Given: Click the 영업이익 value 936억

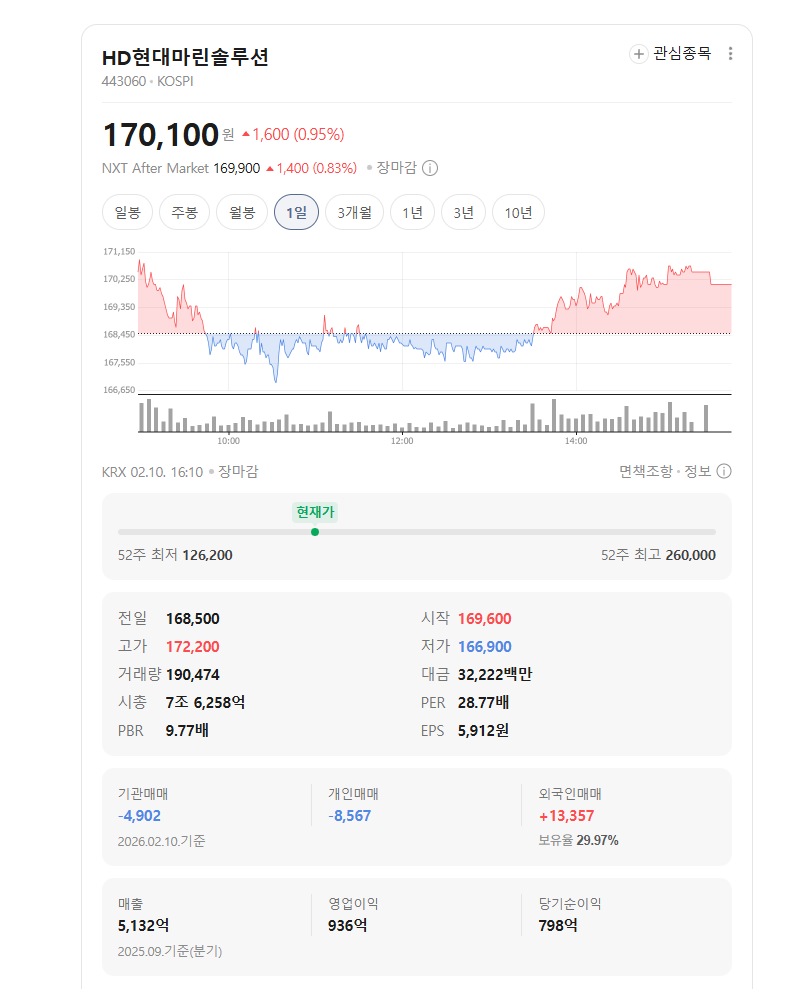Looking at the screenshot, I should coord(348,926).
